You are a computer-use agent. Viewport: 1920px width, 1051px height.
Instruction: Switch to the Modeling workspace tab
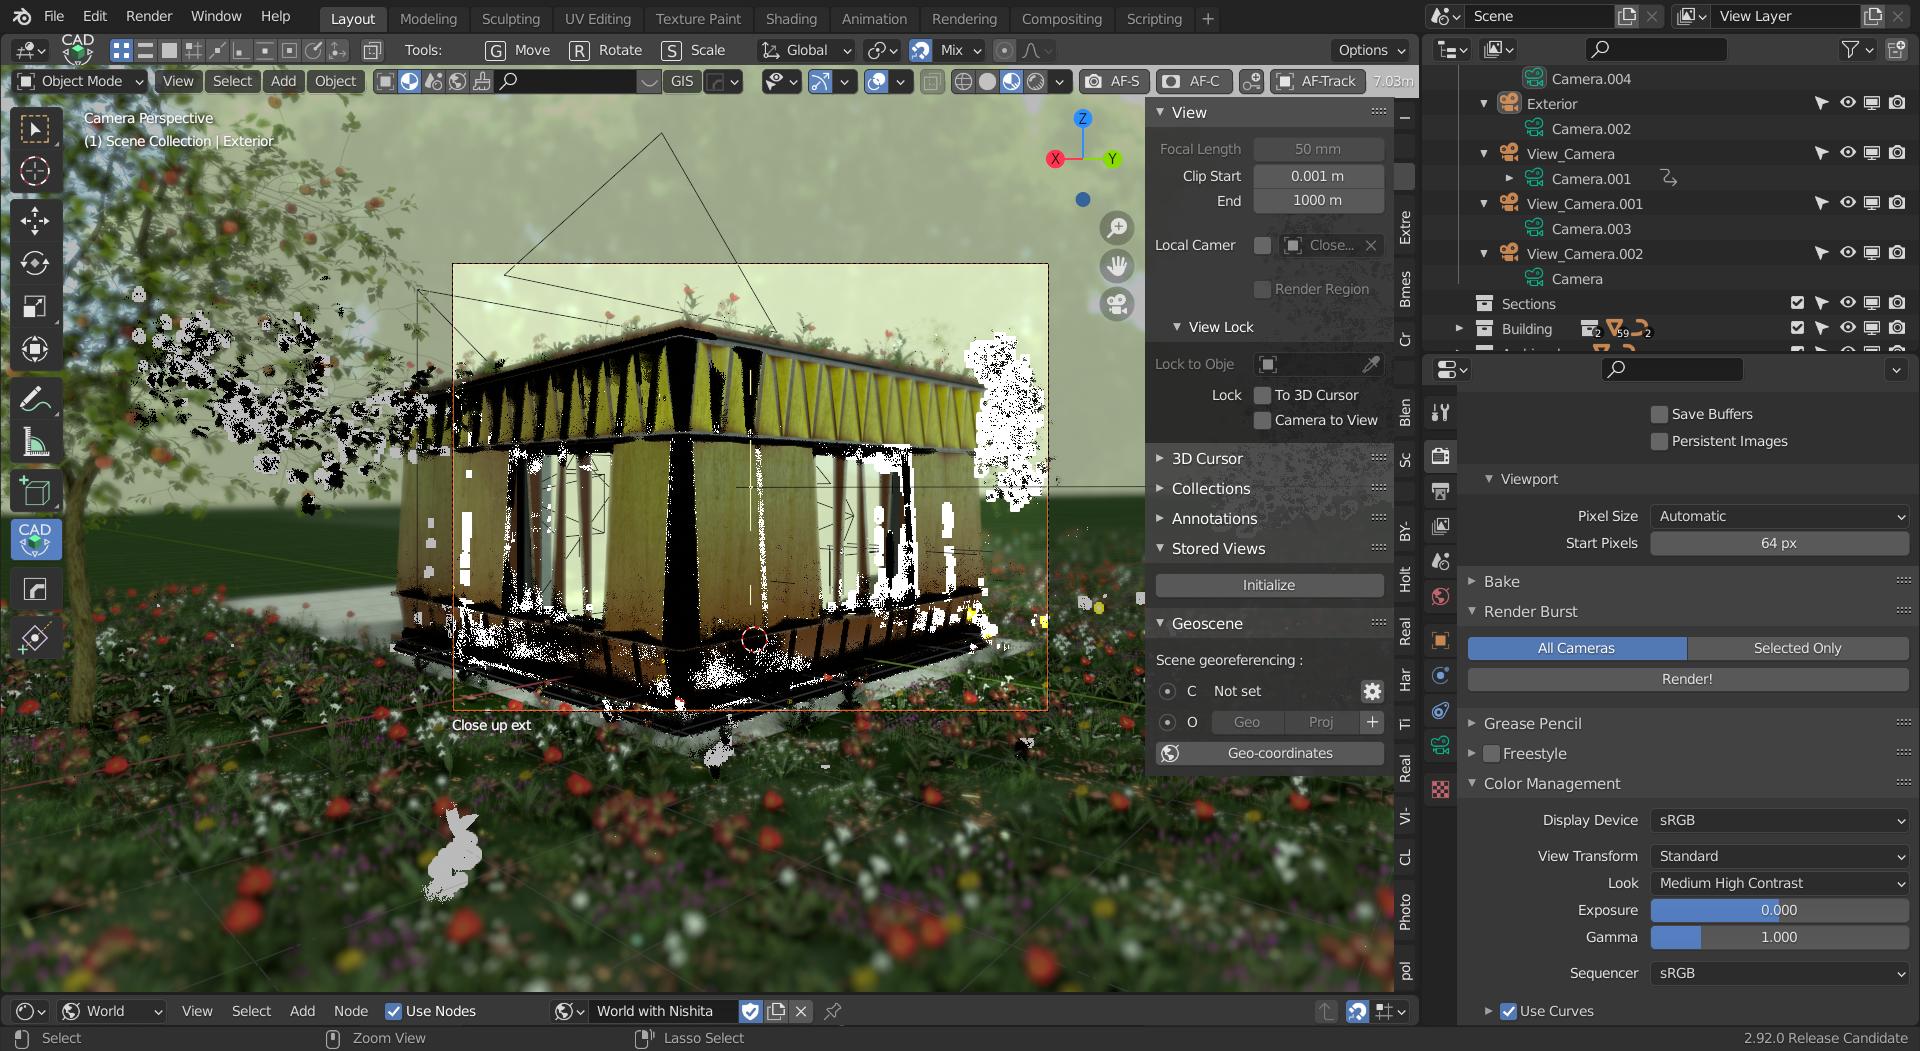tap(428, 19)
